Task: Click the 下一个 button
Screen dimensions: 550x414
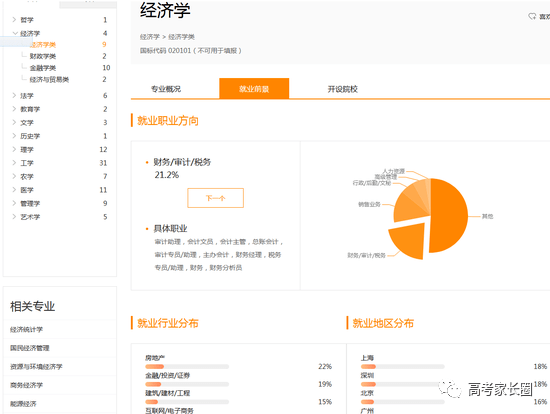Action: 215,198
